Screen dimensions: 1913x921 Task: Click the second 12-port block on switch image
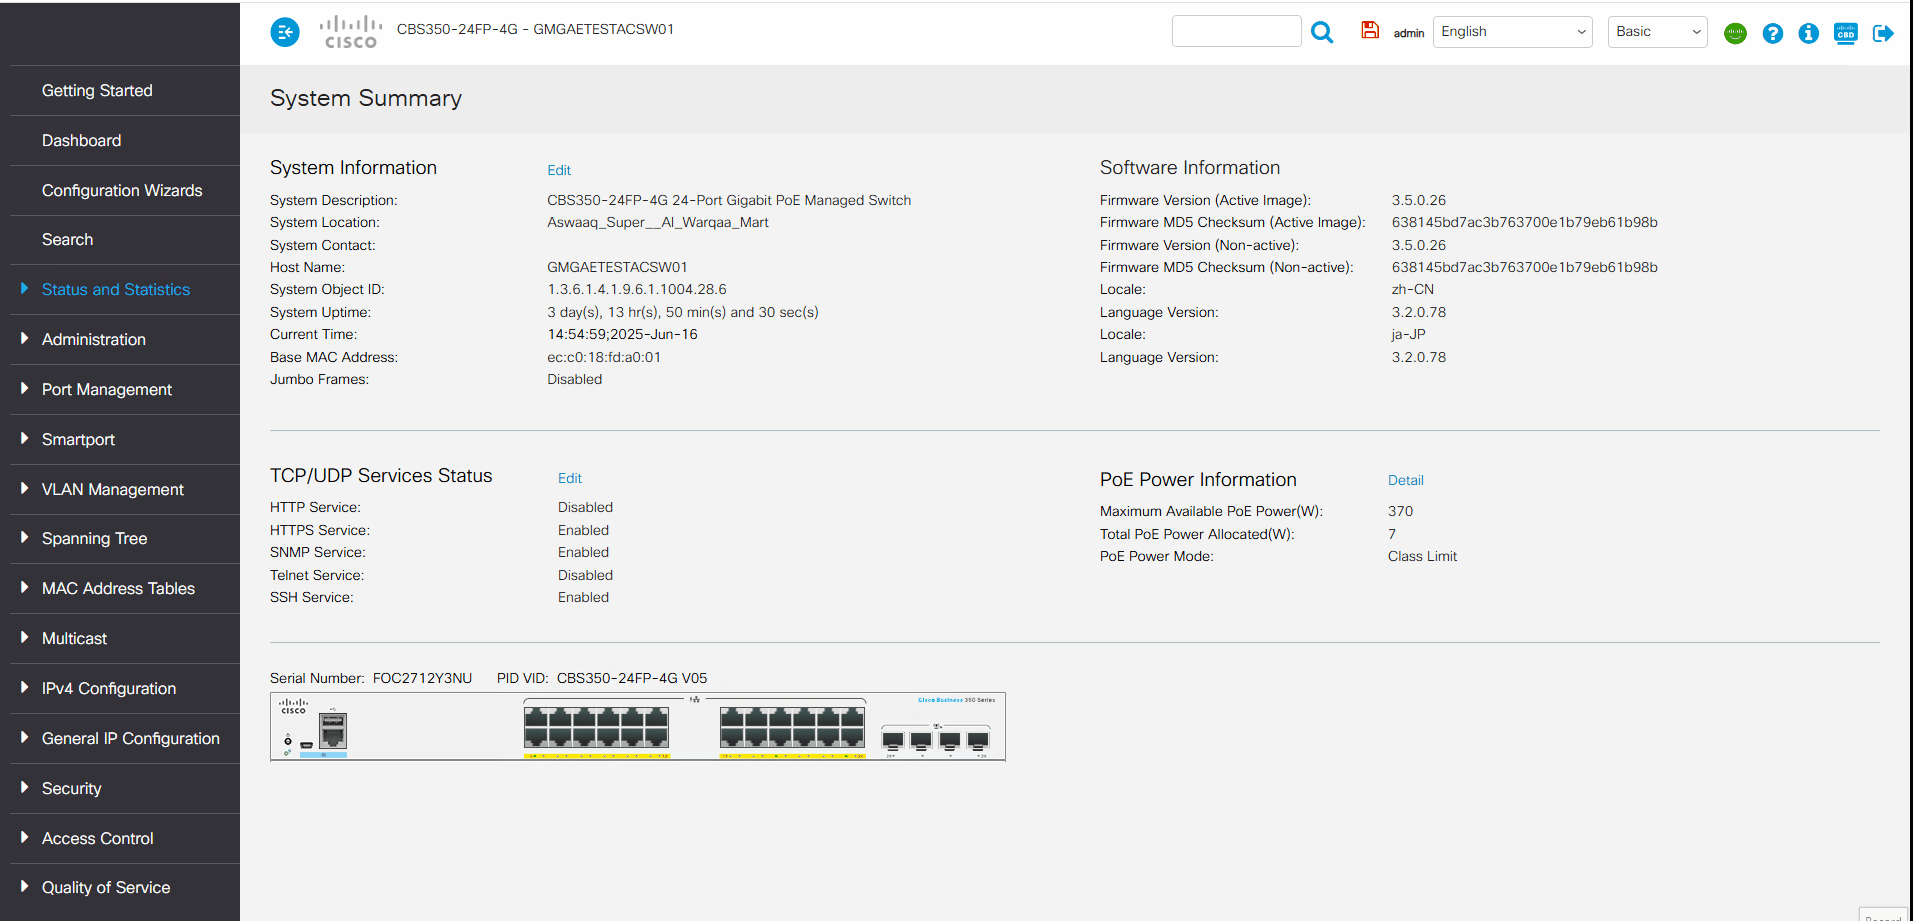[x=792, y=728]
